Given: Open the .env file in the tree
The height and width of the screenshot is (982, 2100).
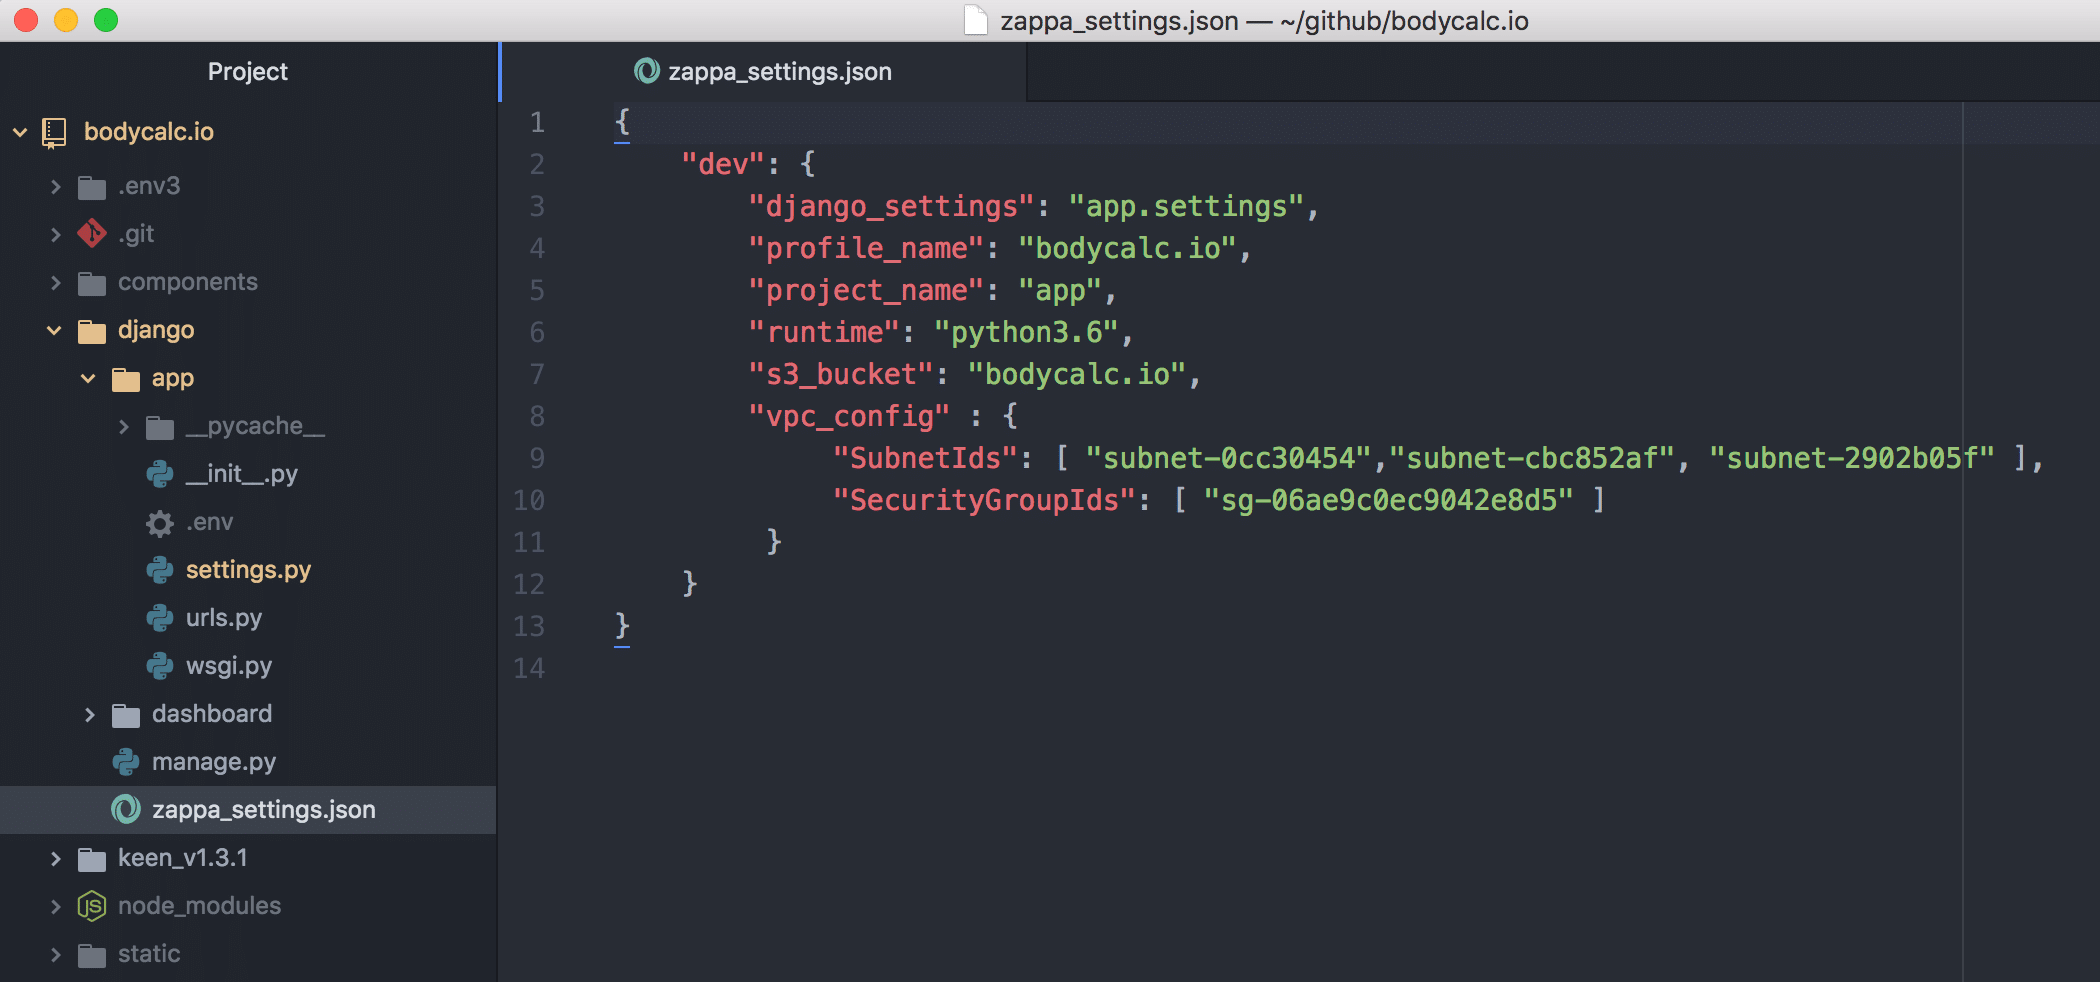Looking at the screenshot, I should (210, 522).
